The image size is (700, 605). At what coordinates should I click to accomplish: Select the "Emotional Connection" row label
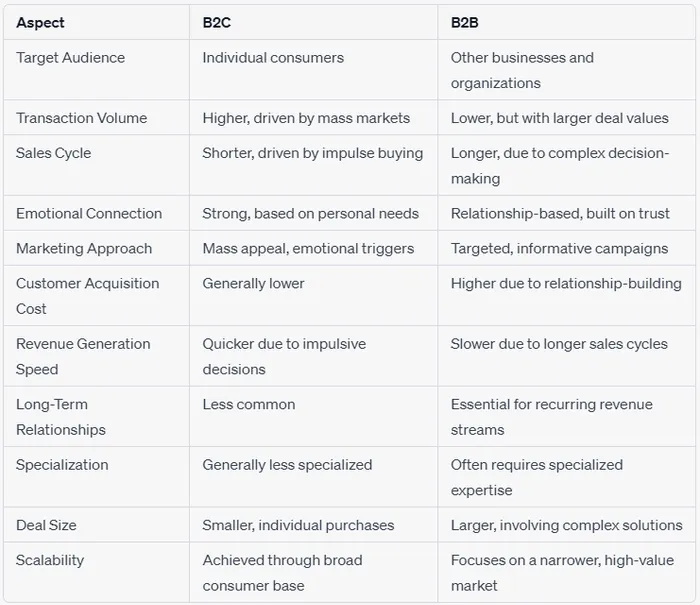click(x=88, y=213)
